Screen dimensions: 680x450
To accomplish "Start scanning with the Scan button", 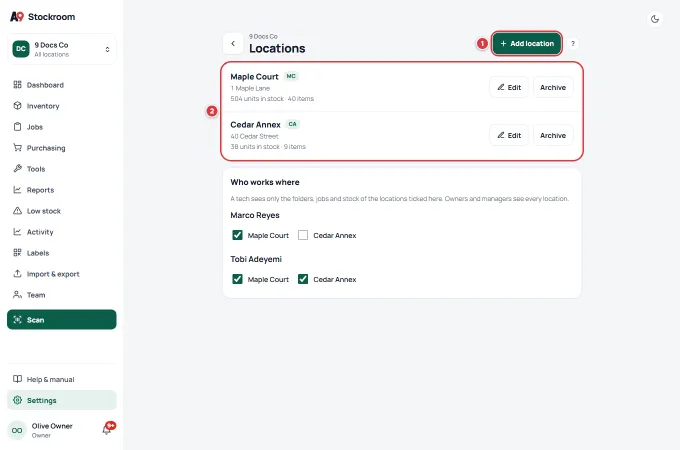I will point(62,320).
